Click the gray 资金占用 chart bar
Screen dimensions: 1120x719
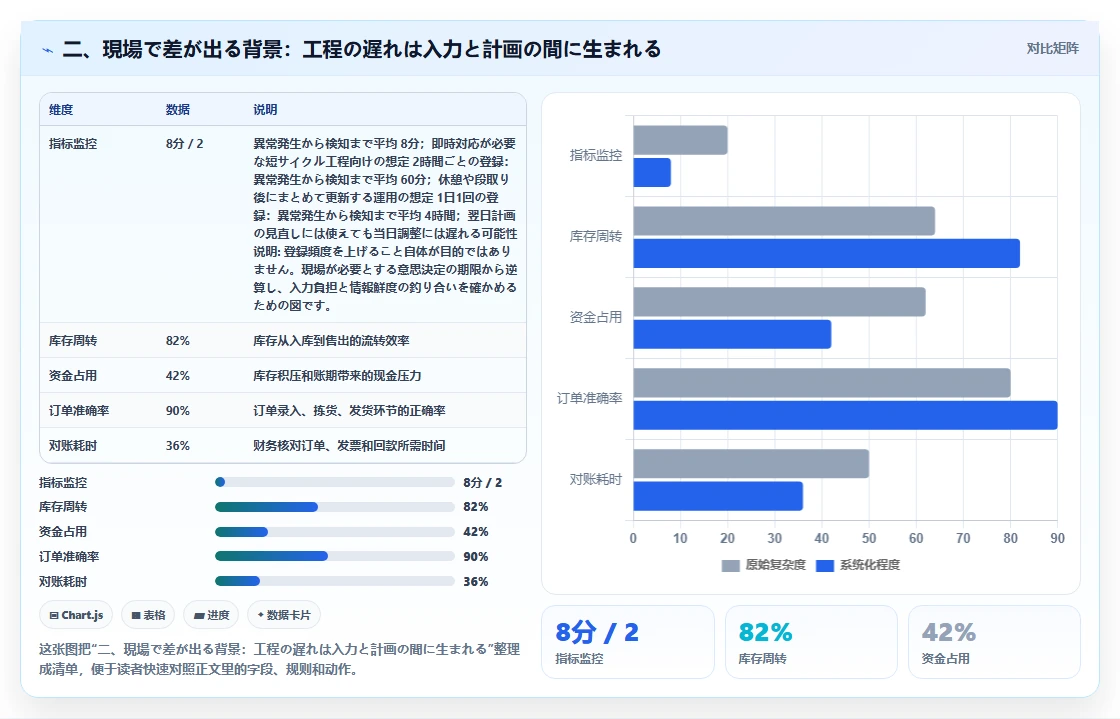pyautogui.click(x=779, y=302)
